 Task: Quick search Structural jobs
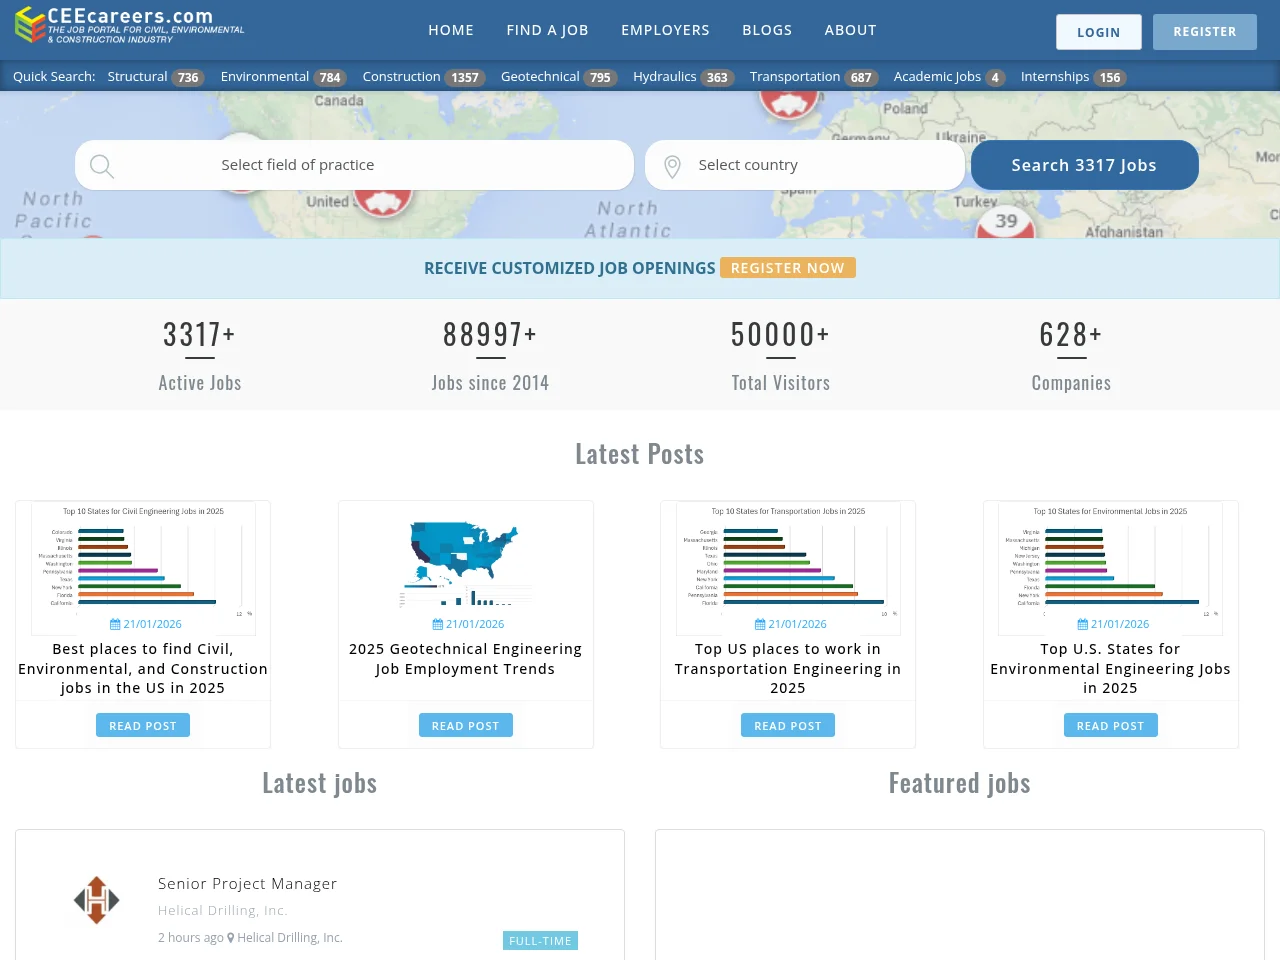[x=155, y=77]
